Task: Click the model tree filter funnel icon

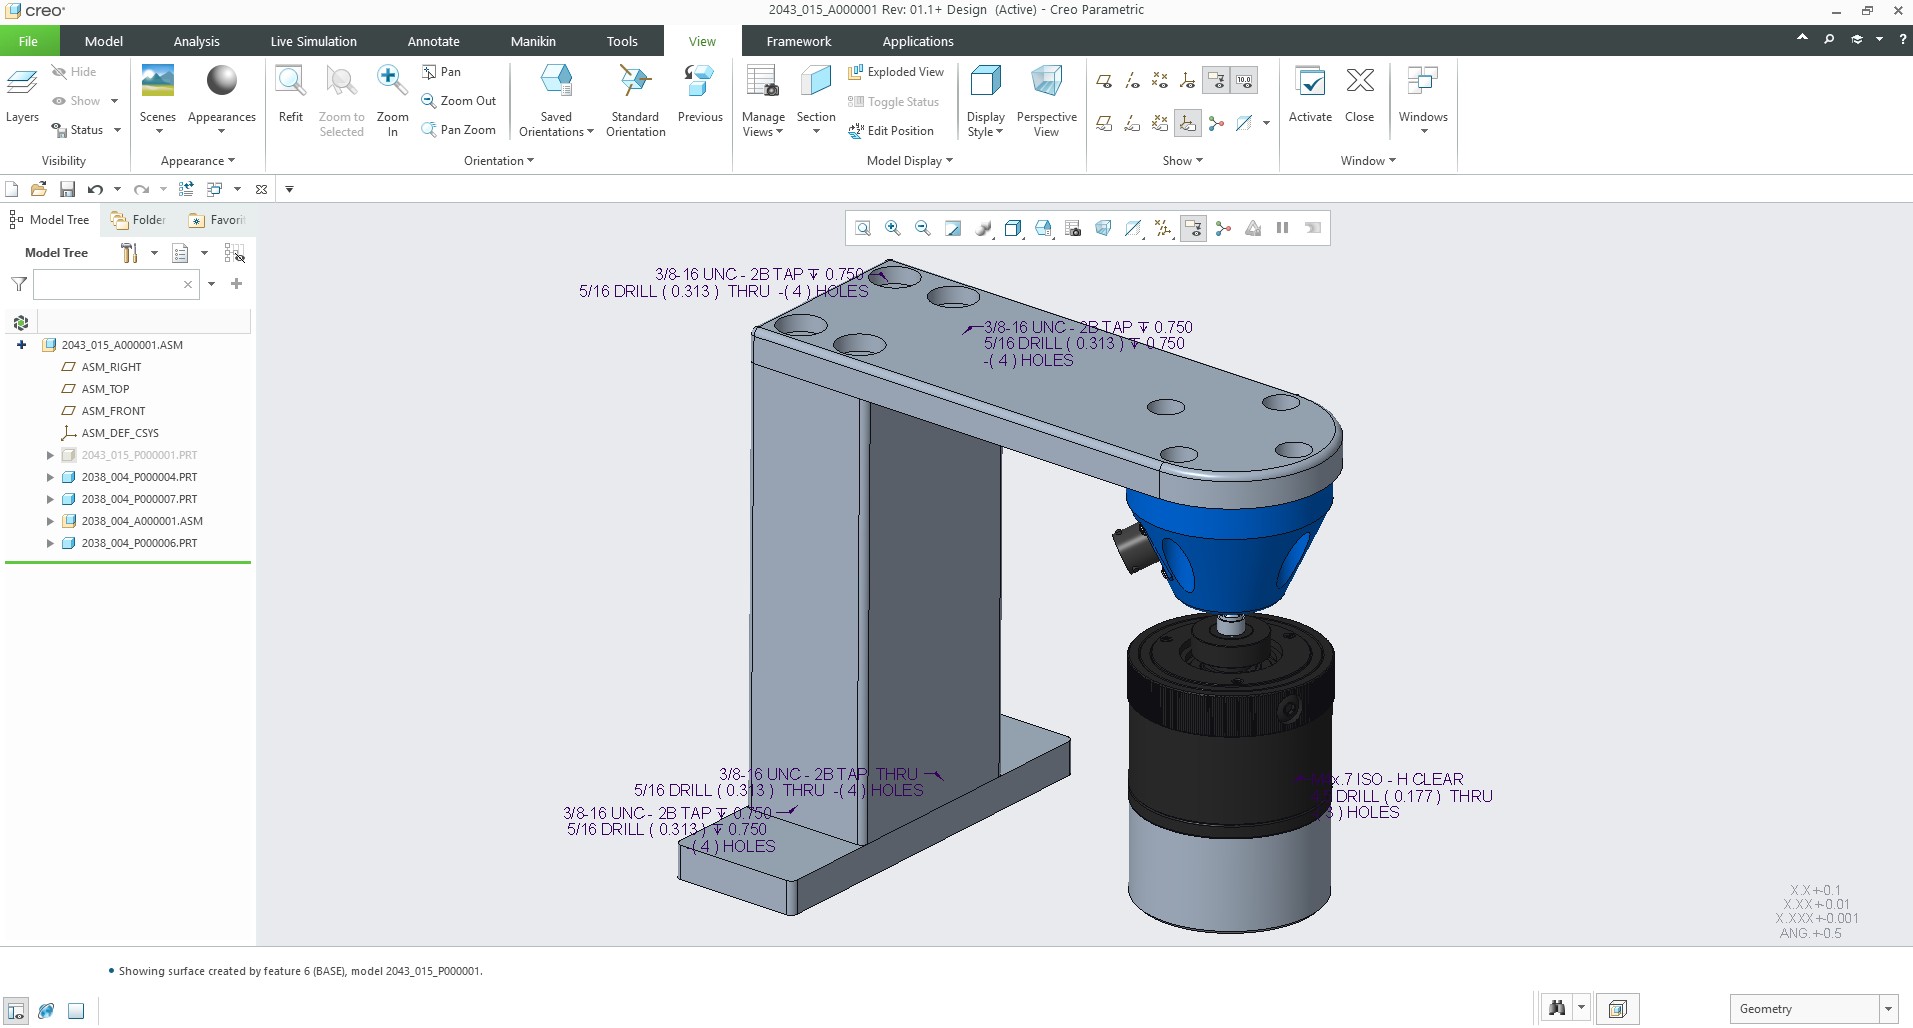Action: pyautogui.click(x=19, y=284)
